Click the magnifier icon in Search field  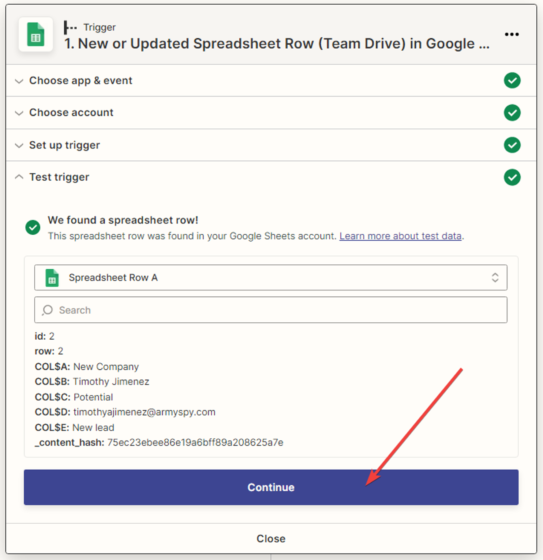[47, 310]
